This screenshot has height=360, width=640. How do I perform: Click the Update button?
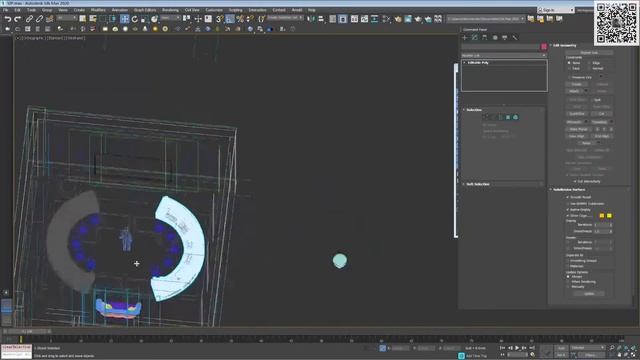[589, 293]
